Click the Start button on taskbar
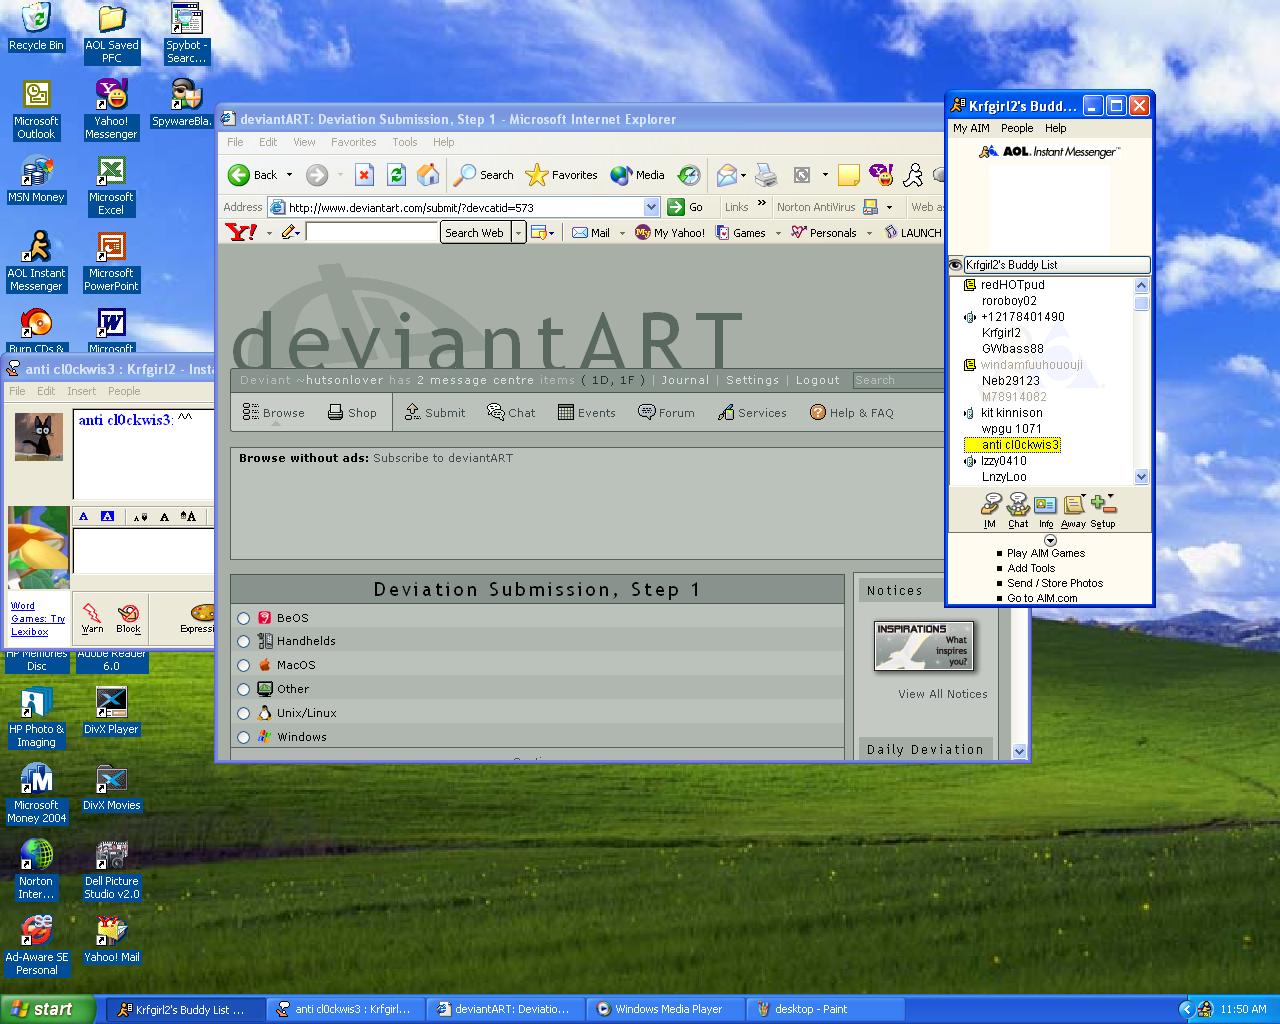 49,1009
